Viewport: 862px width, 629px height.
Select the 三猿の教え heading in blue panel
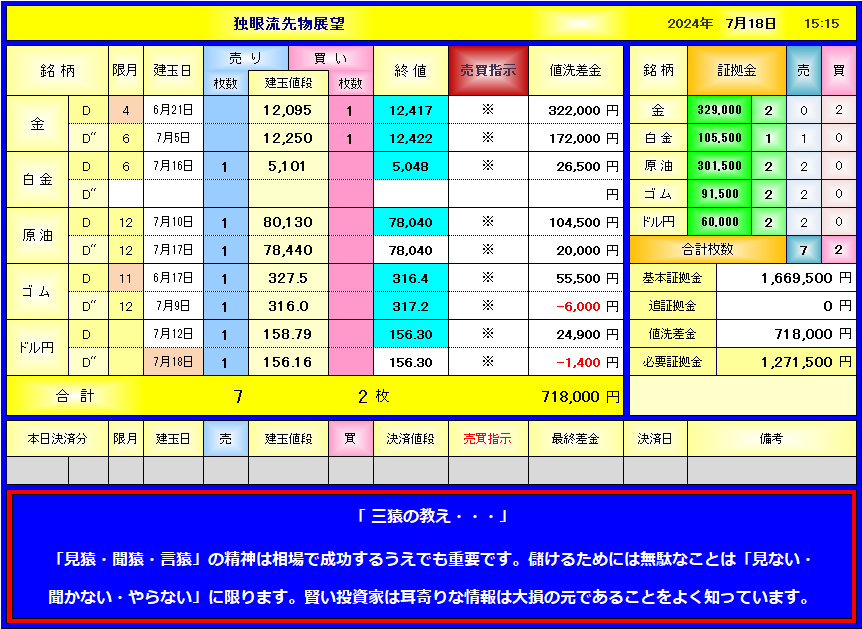pyautogui.click(x=432, y=516)
